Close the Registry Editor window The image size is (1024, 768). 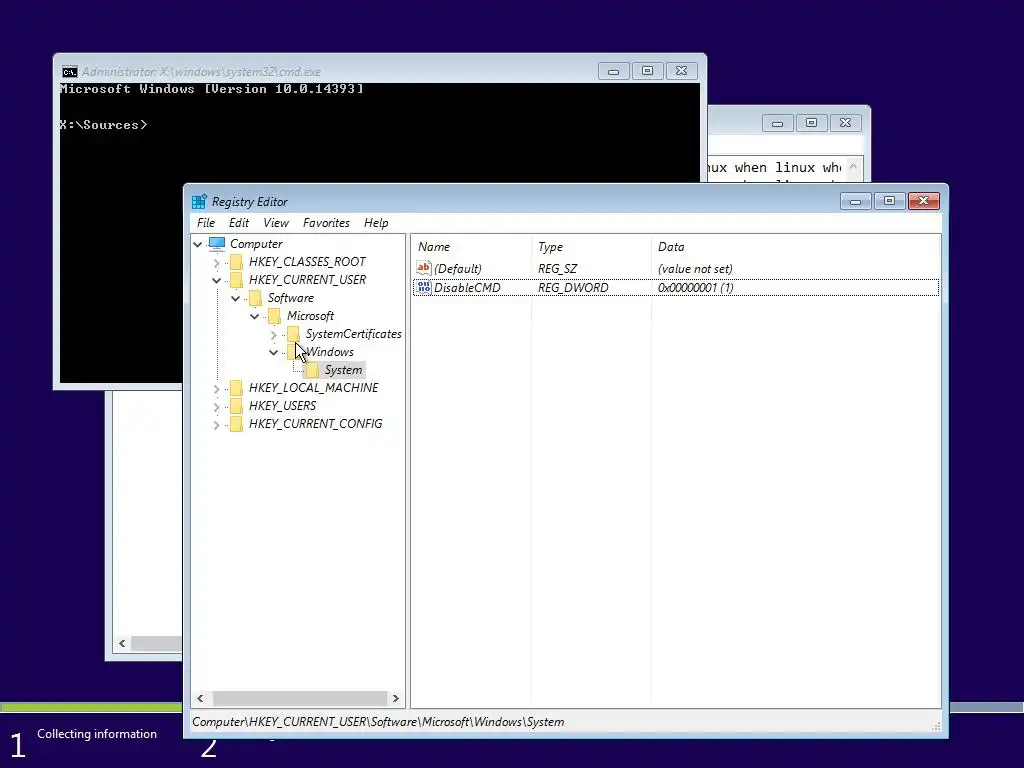coord(923,201)
